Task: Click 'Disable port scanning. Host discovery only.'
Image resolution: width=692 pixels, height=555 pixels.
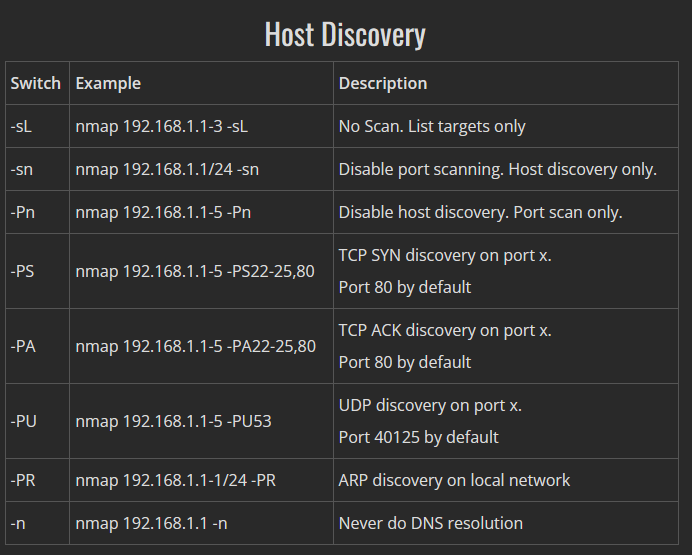Action: (498, 169)
